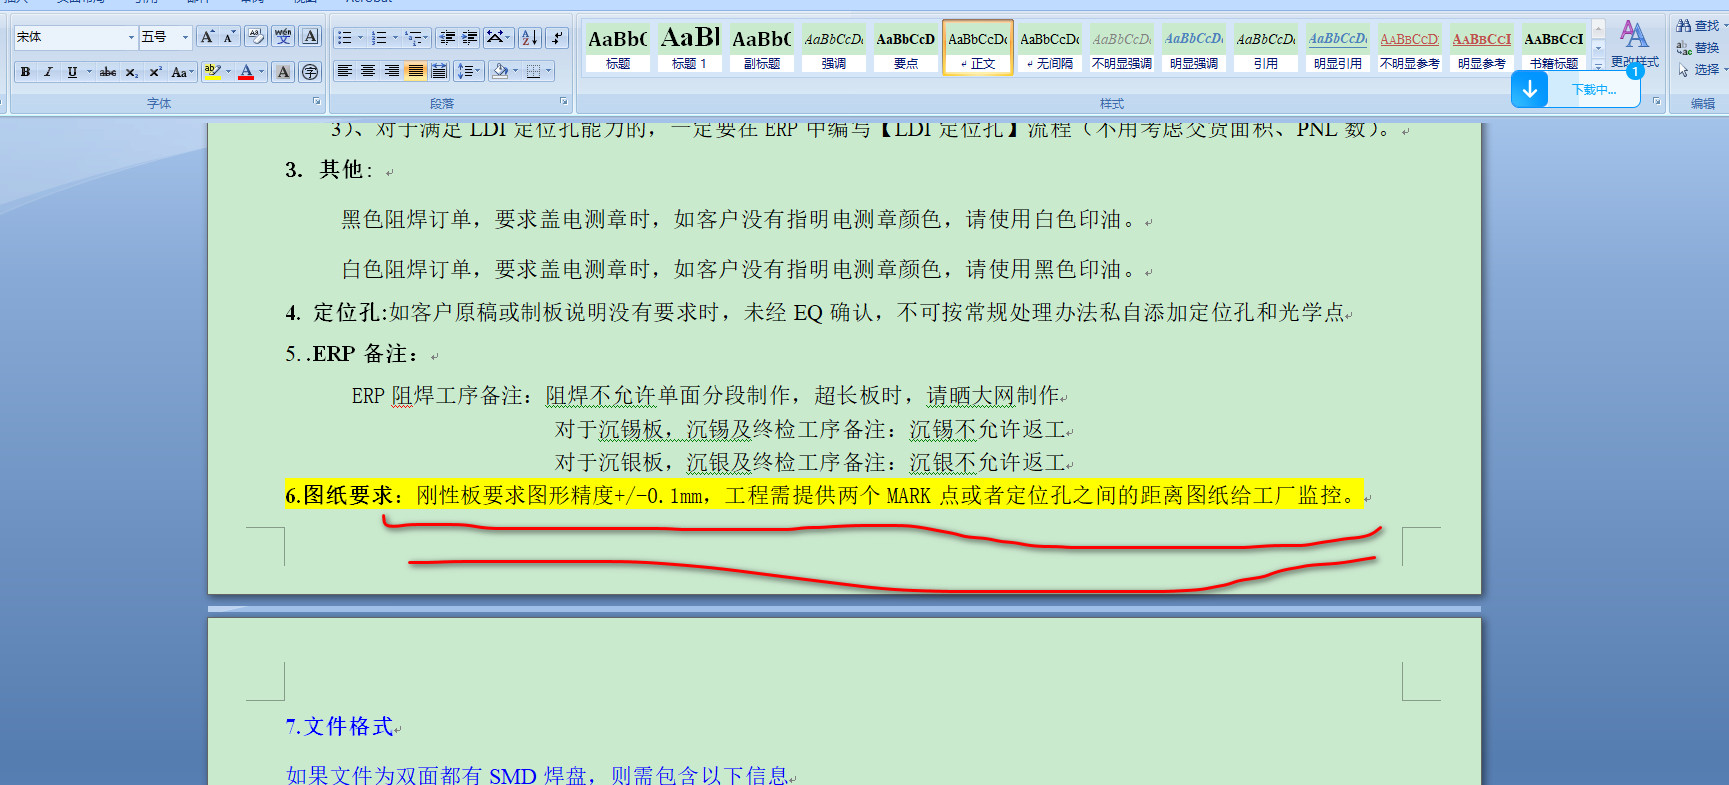
Task: Open the font size dropdown
Action: click(185, 37)
